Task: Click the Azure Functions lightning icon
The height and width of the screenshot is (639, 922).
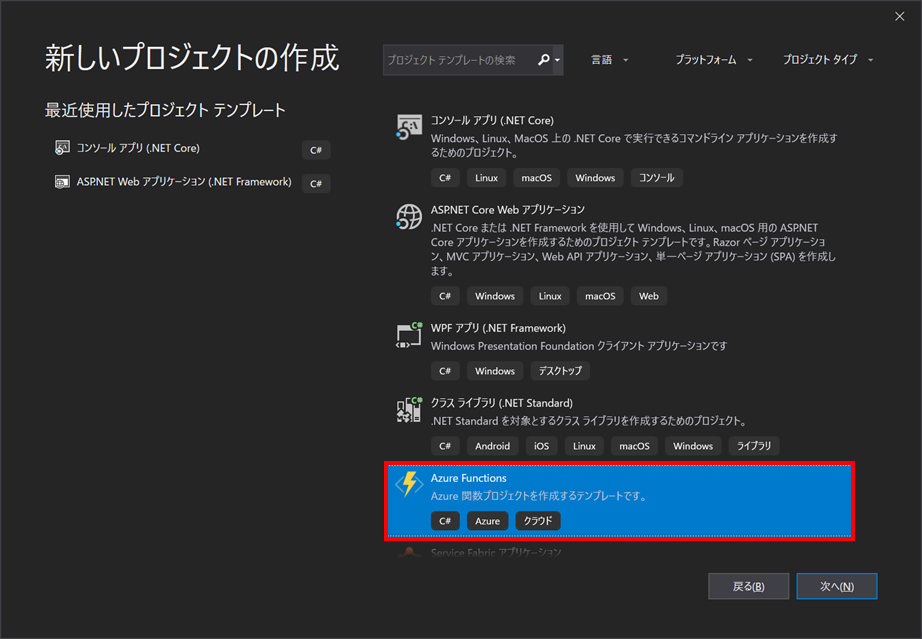Action: coord(409,484)
